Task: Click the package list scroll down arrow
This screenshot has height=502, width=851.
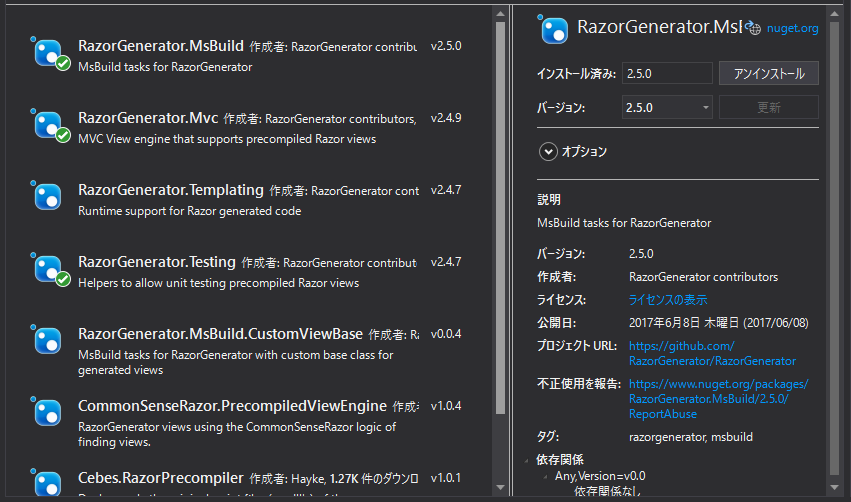Action: (x=500, y=487)
